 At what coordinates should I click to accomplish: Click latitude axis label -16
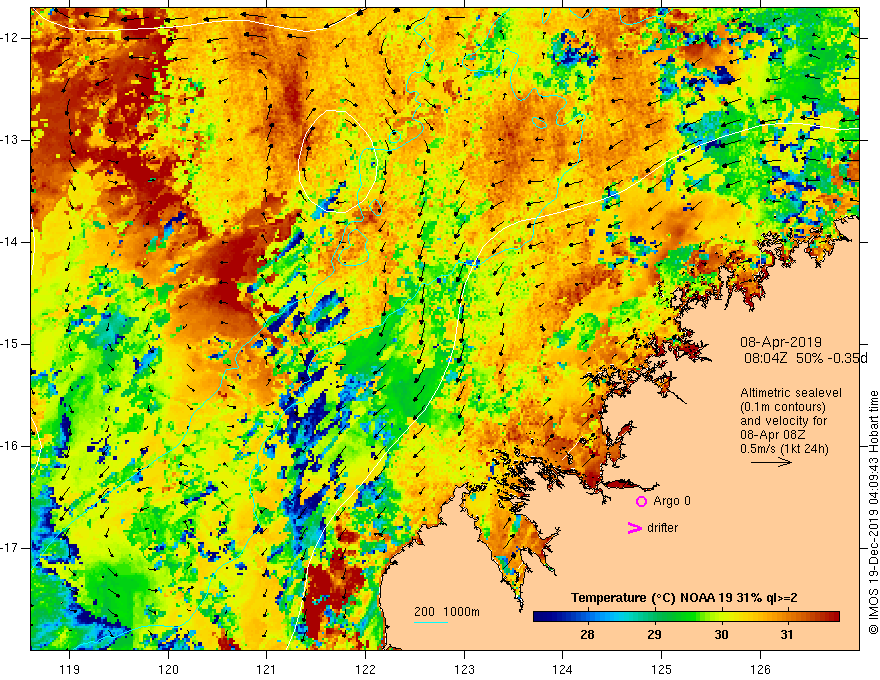point(10,446)
